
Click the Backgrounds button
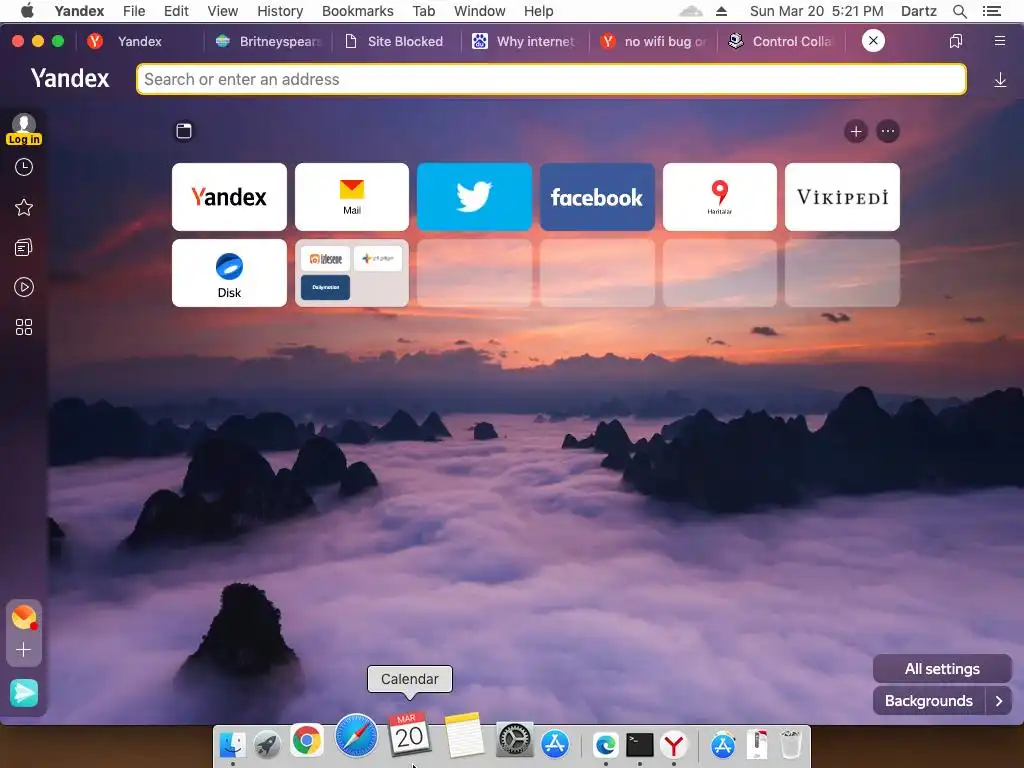[929, 701]
